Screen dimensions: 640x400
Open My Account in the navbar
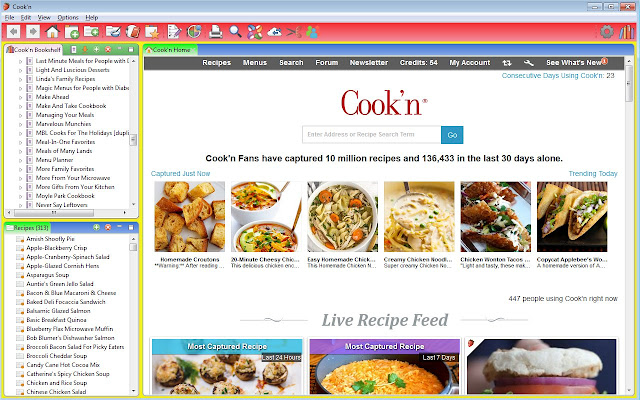(x=469, y=63)
